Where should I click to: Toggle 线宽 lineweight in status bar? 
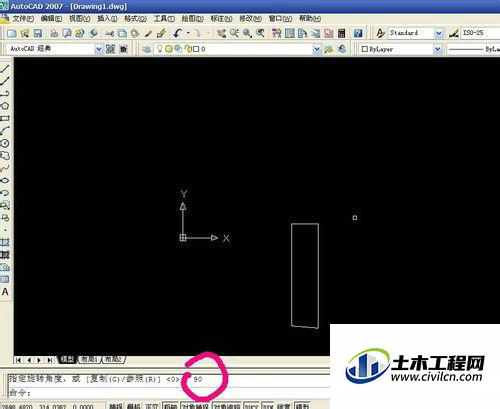pos(284,406)
